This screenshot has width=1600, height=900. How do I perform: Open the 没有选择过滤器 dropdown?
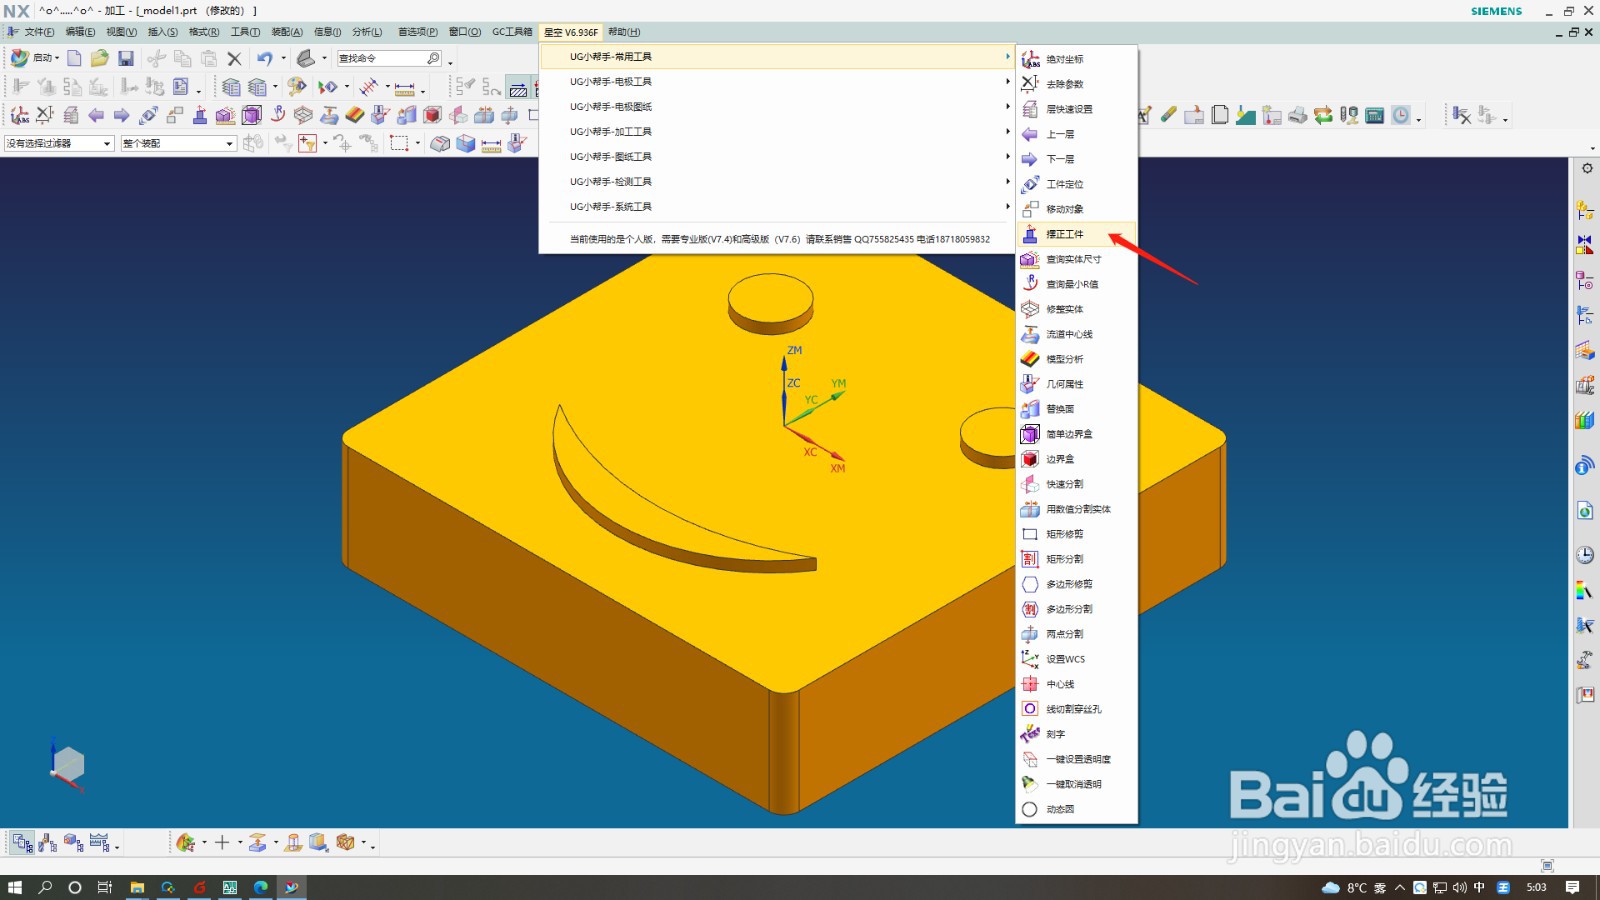pos(59,144)
